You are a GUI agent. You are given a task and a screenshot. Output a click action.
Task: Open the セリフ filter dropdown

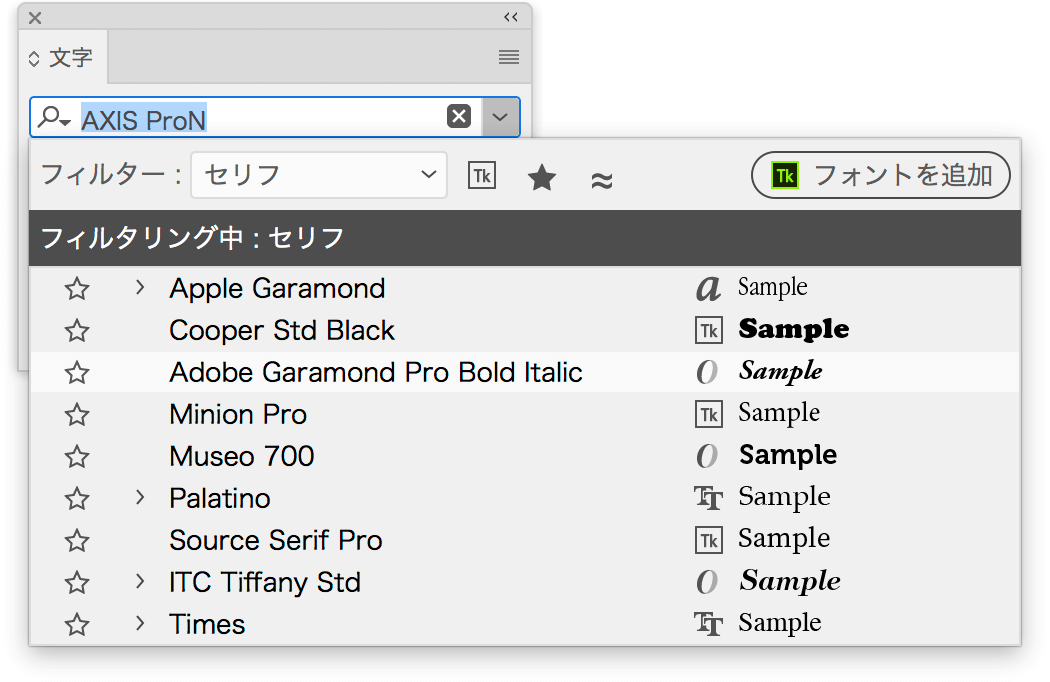[319, 175]
